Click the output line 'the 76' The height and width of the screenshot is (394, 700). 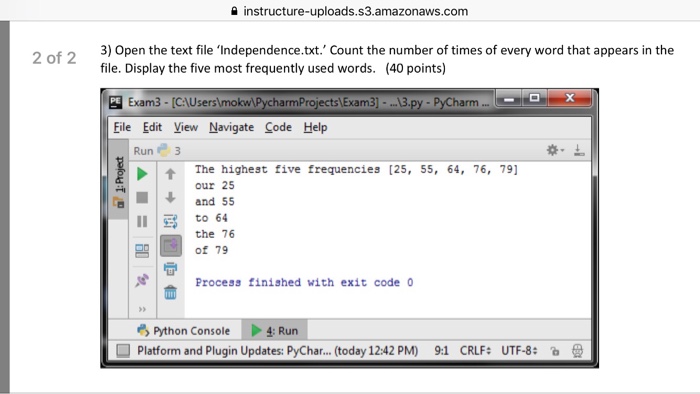(215, 234)
